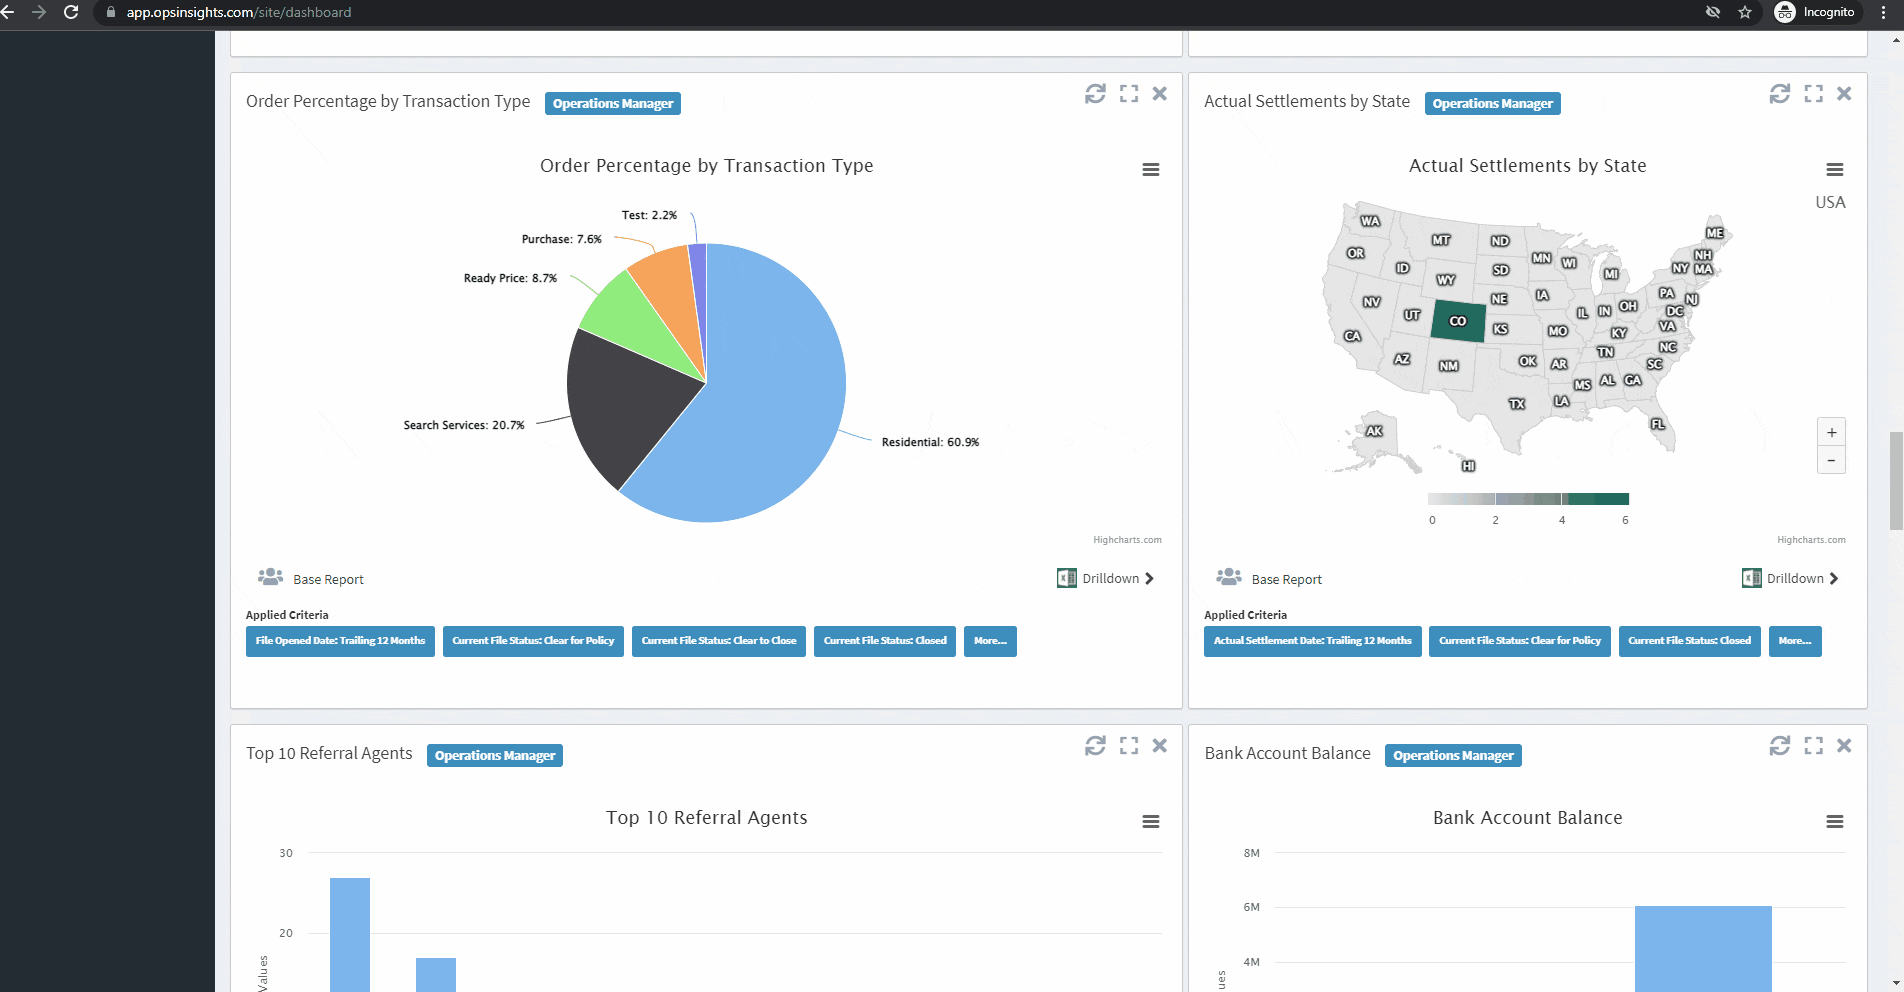This screenshot has width=1904, height=992.
Task: Expand Top 10 Referral Agents to fullscreen
Action: pos(1129,745)
